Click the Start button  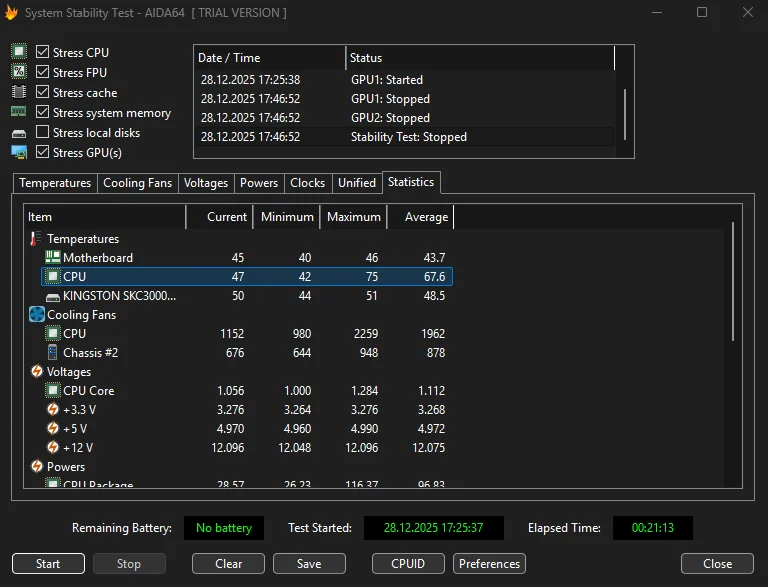coord(48,563)
